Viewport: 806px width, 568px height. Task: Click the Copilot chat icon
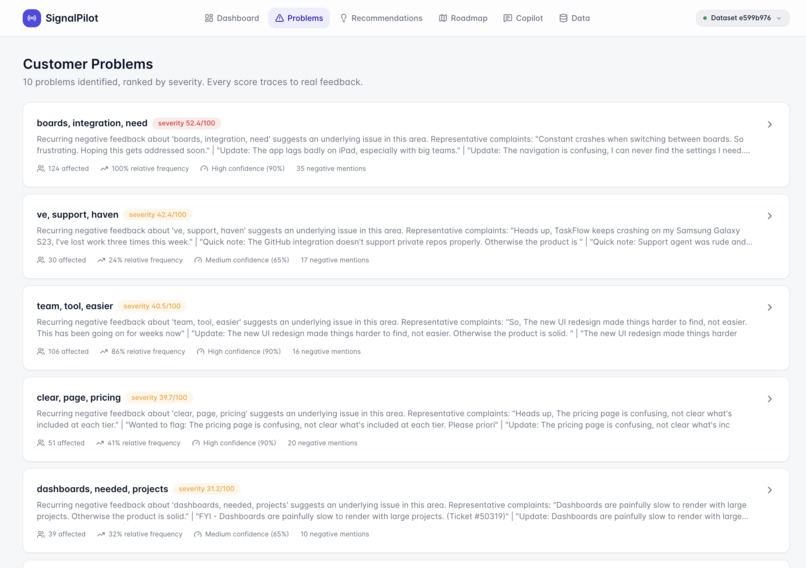[x=507, y=18]
